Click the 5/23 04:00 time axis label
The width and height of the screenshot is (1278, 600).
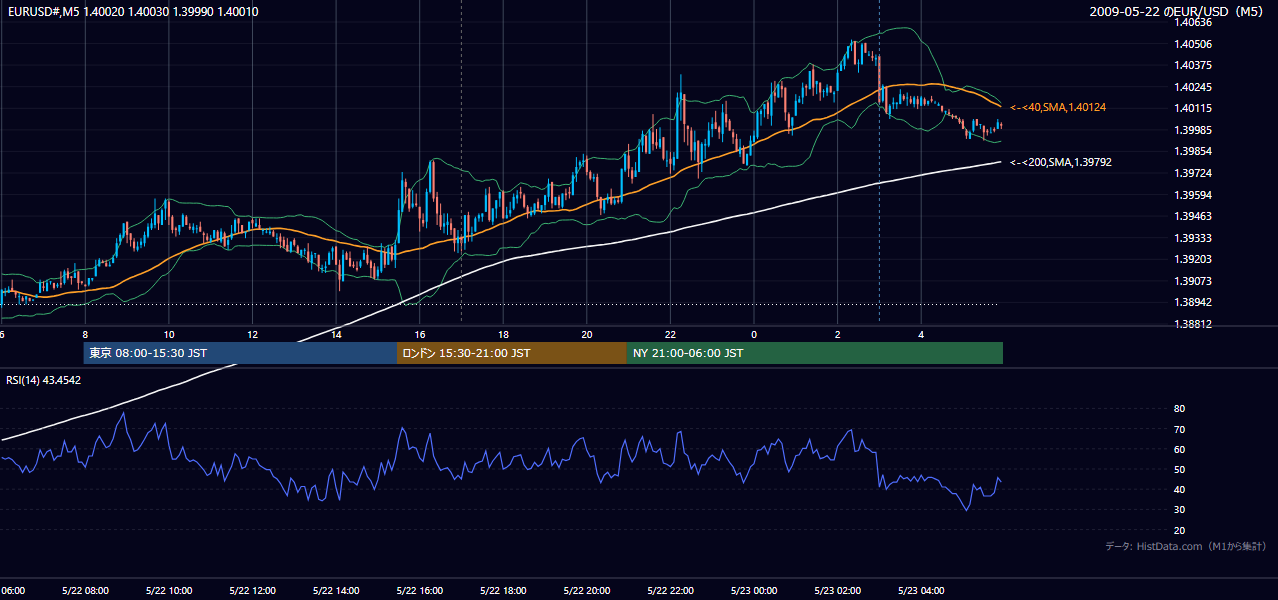click(922, 590)
